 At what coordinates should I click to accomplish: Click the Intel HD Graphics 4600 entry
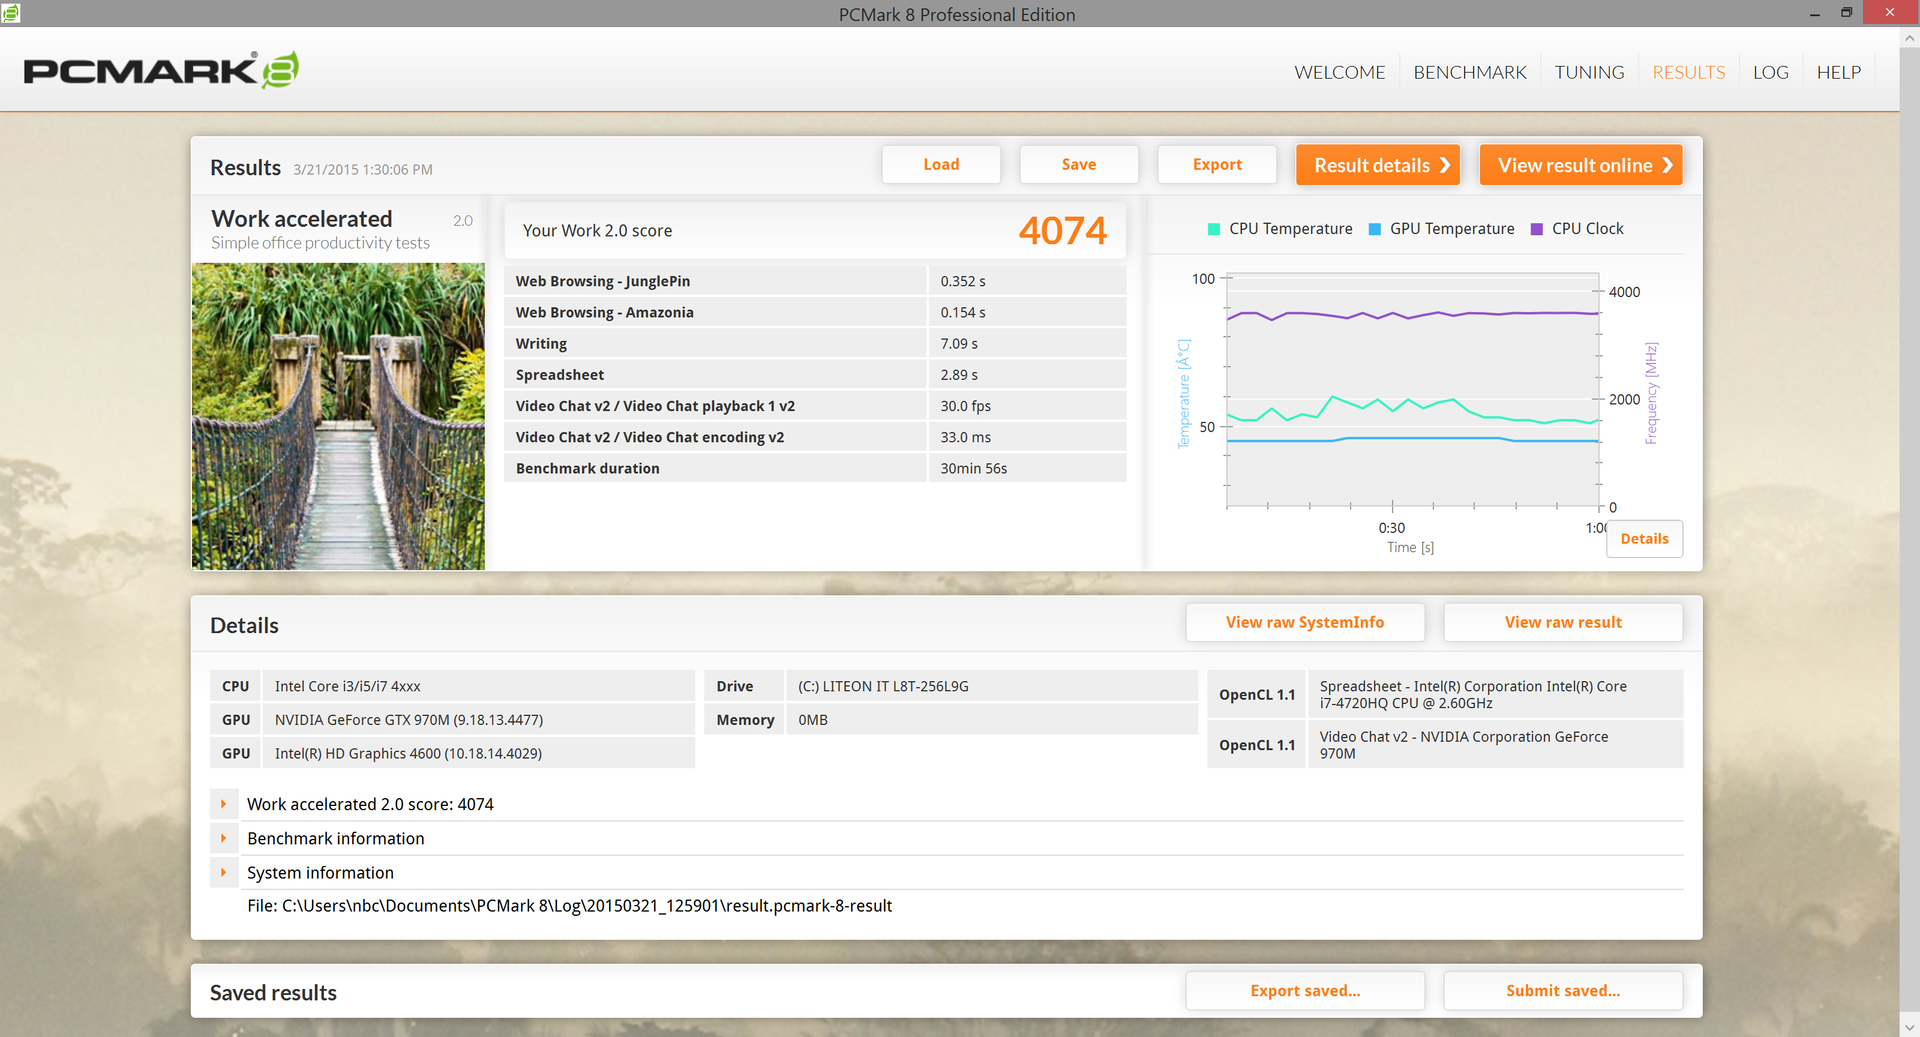point(478,753)
